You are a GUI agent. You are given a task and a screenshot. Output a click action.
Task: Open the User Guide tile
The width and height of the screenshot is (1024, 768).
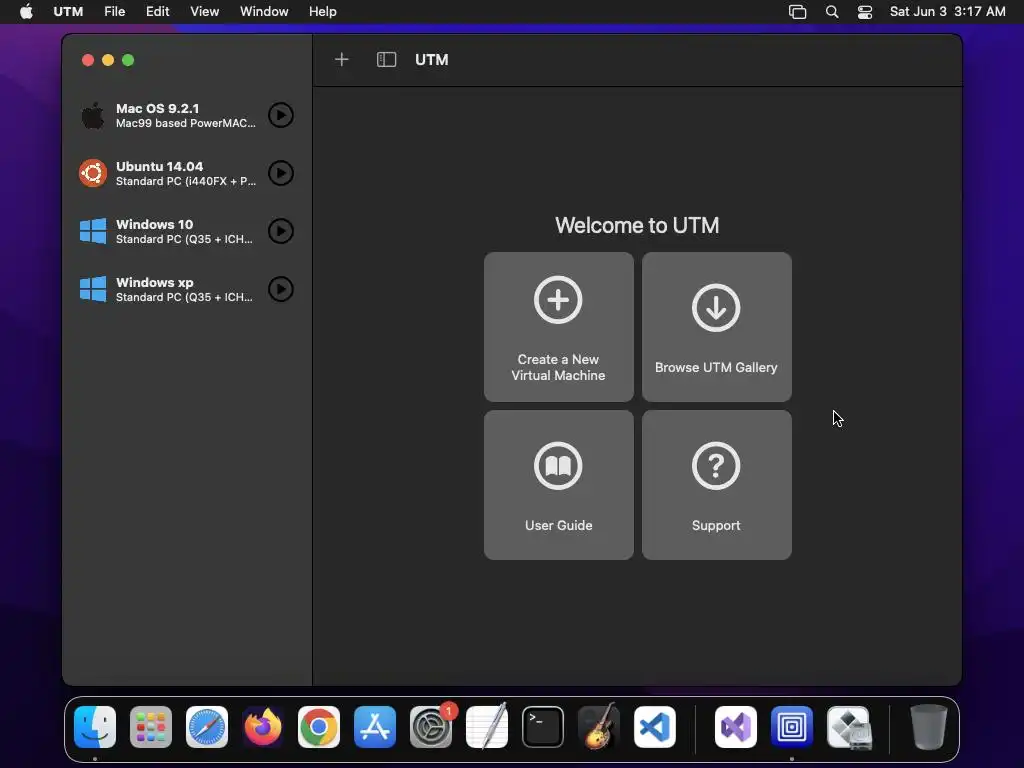click(558, 485)
